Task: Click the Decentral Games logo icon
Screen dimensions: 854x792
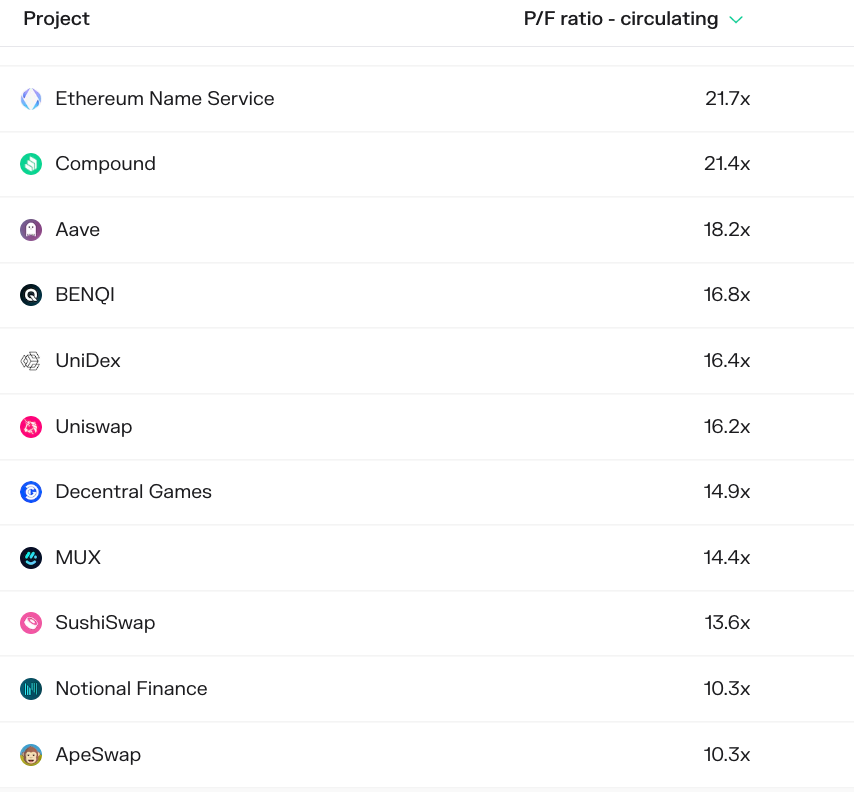Action: [x=31, y=492]
